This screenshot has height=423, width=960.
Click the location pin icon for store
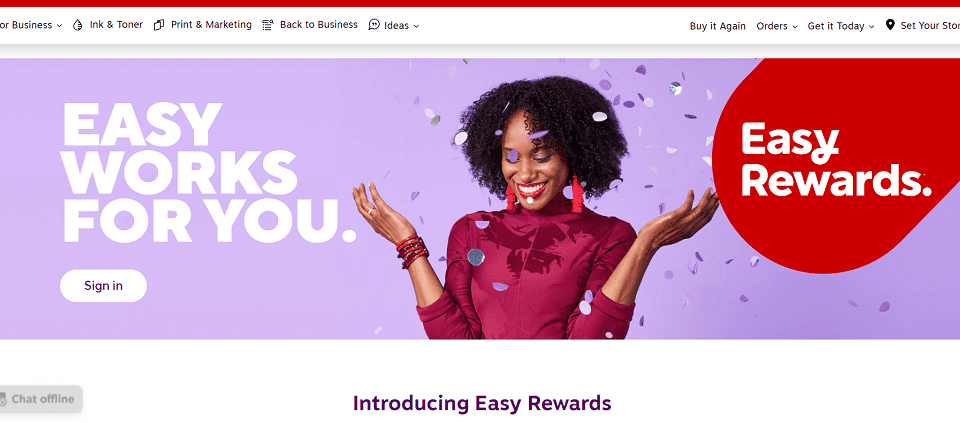(x=890, y=25)
